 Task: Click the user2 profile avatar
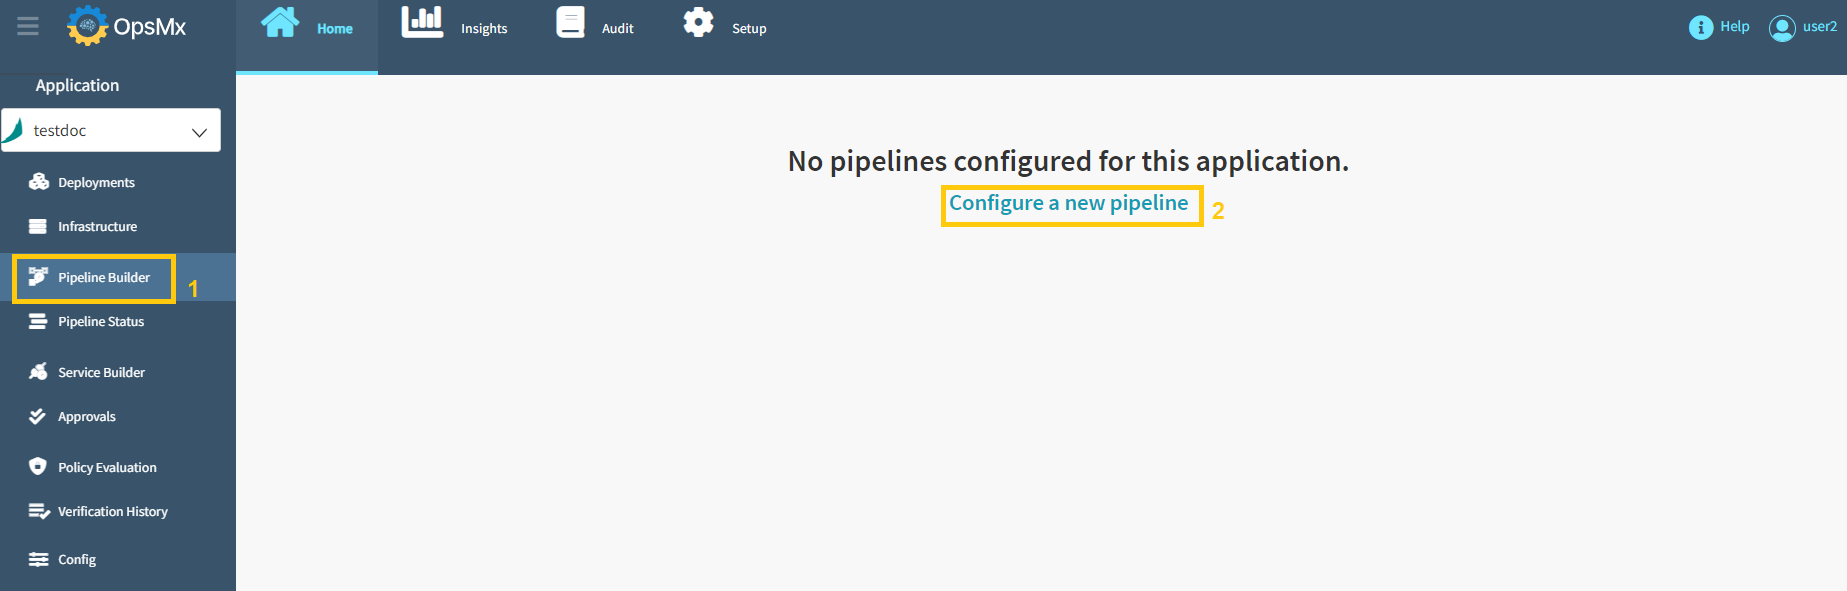pos(1781,28)
